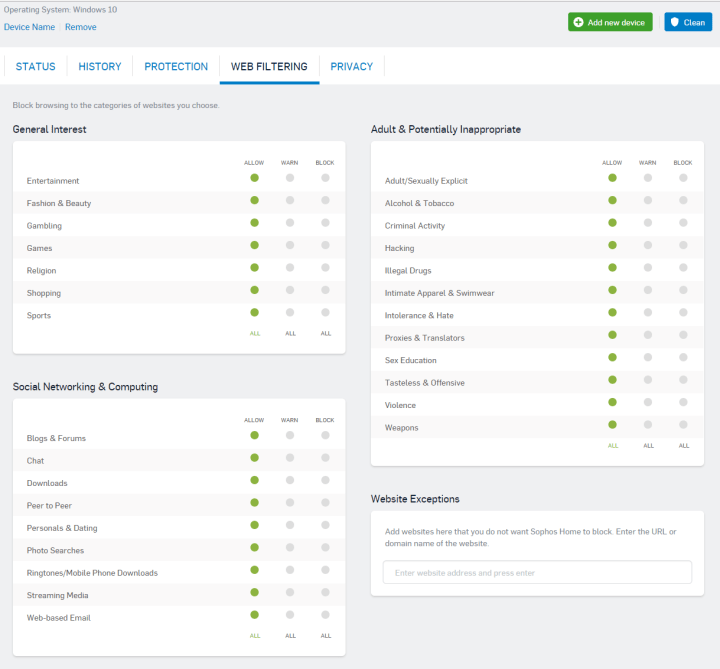Set Chat to Block
Viewport: 720px width, 669px height.
coord(325,458)
